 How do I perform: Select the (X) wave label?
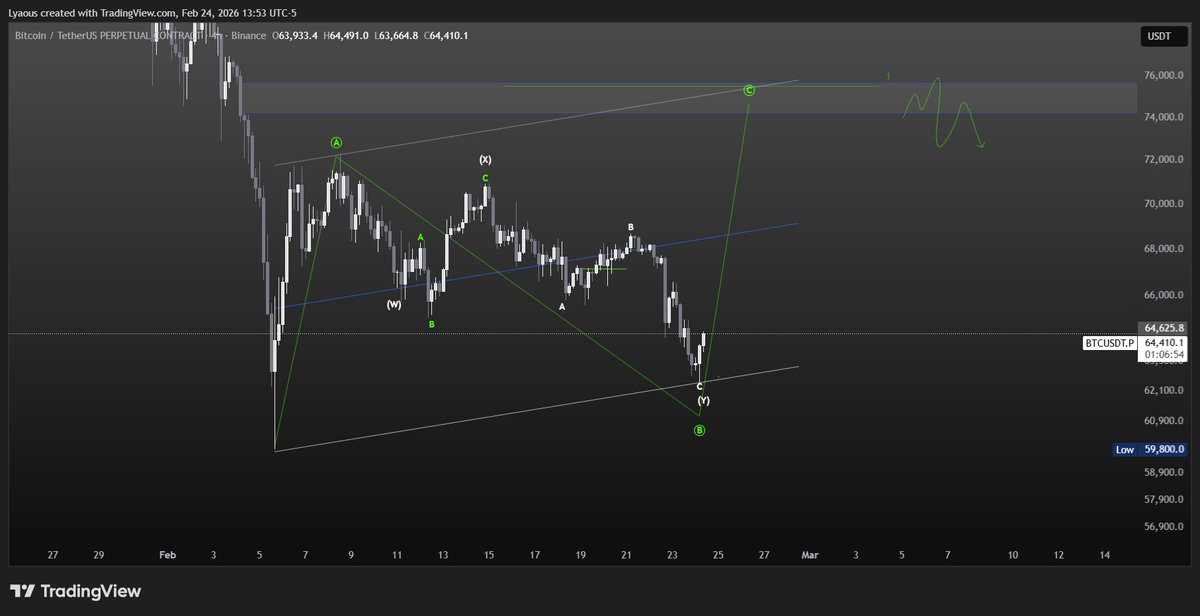tap(485, 159)
